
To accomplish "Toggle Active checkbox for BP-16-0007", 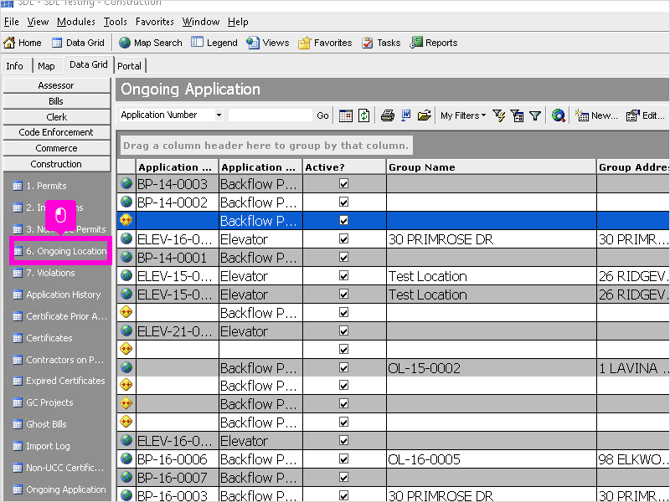I will tap(344, 477).
